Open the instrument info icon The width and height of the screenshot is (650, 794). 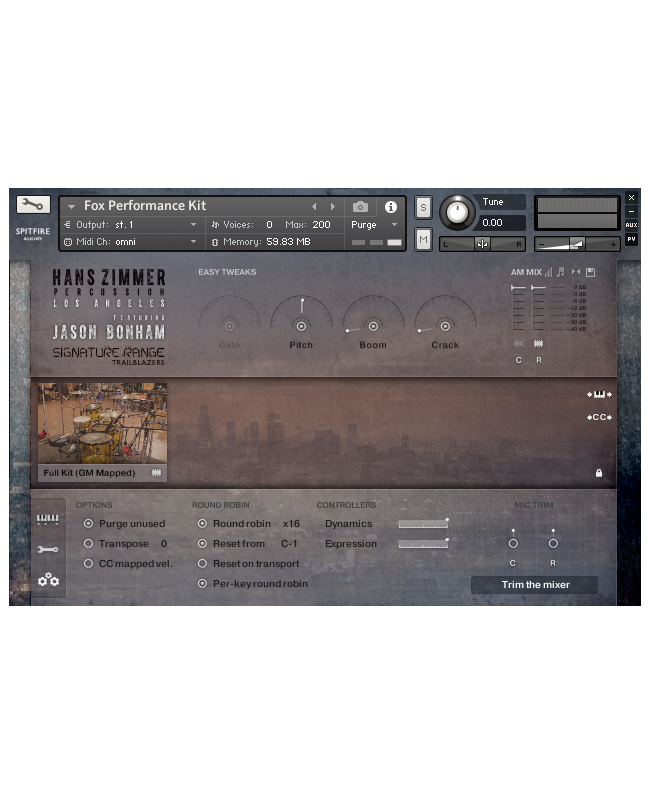[x=390, y=207]
